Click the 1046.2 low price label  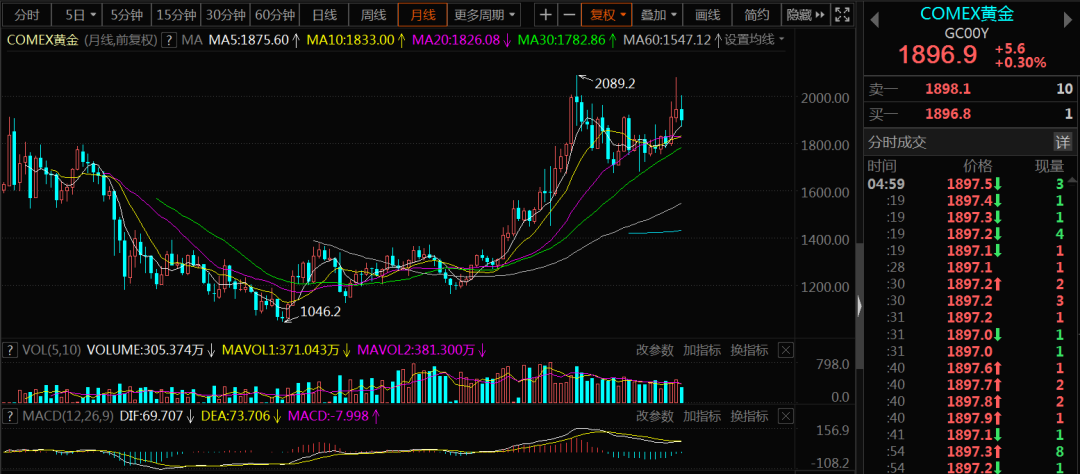319,311
